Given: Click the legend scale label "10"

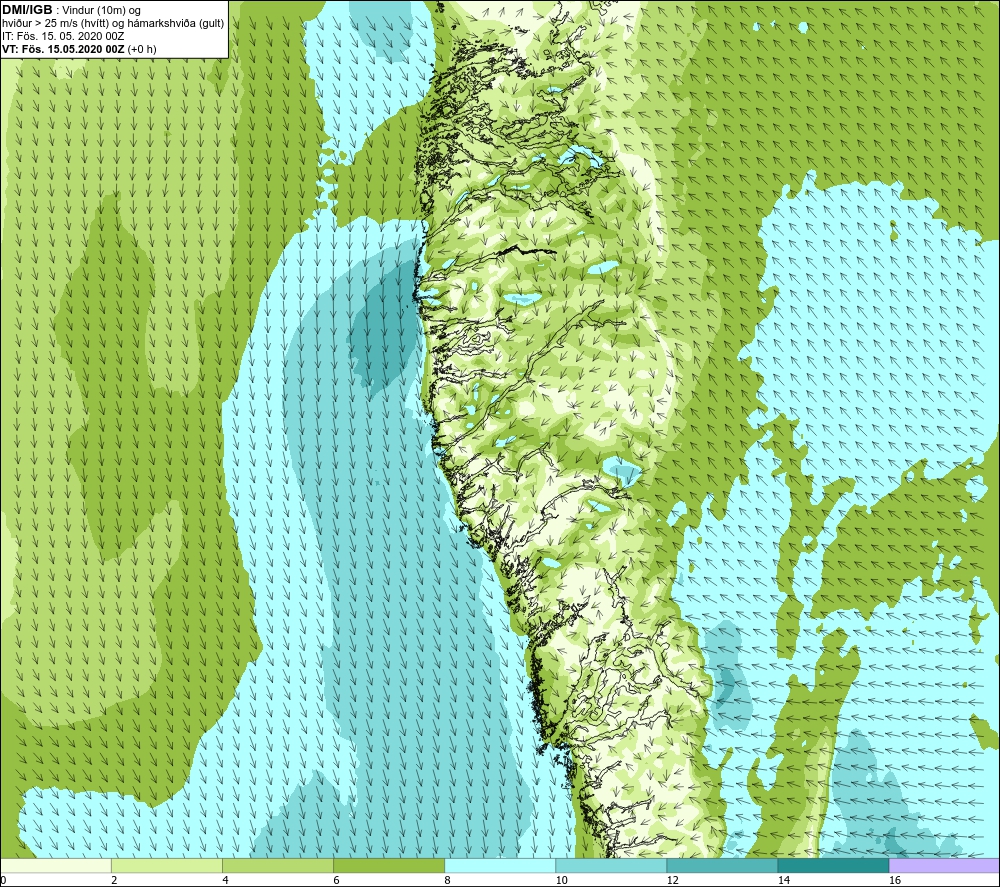Looking at the screenshot, I should pos(561,880).
